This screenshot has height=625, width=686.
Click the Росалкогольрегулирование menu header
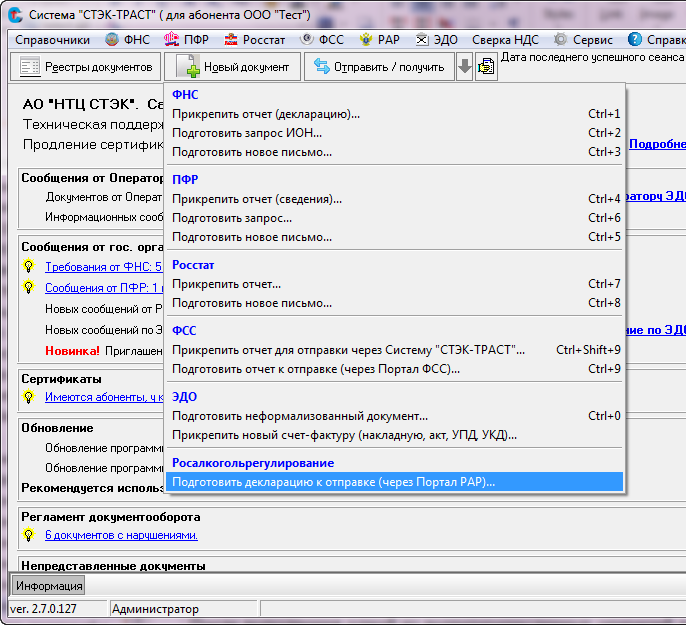[x=253, y=463]
